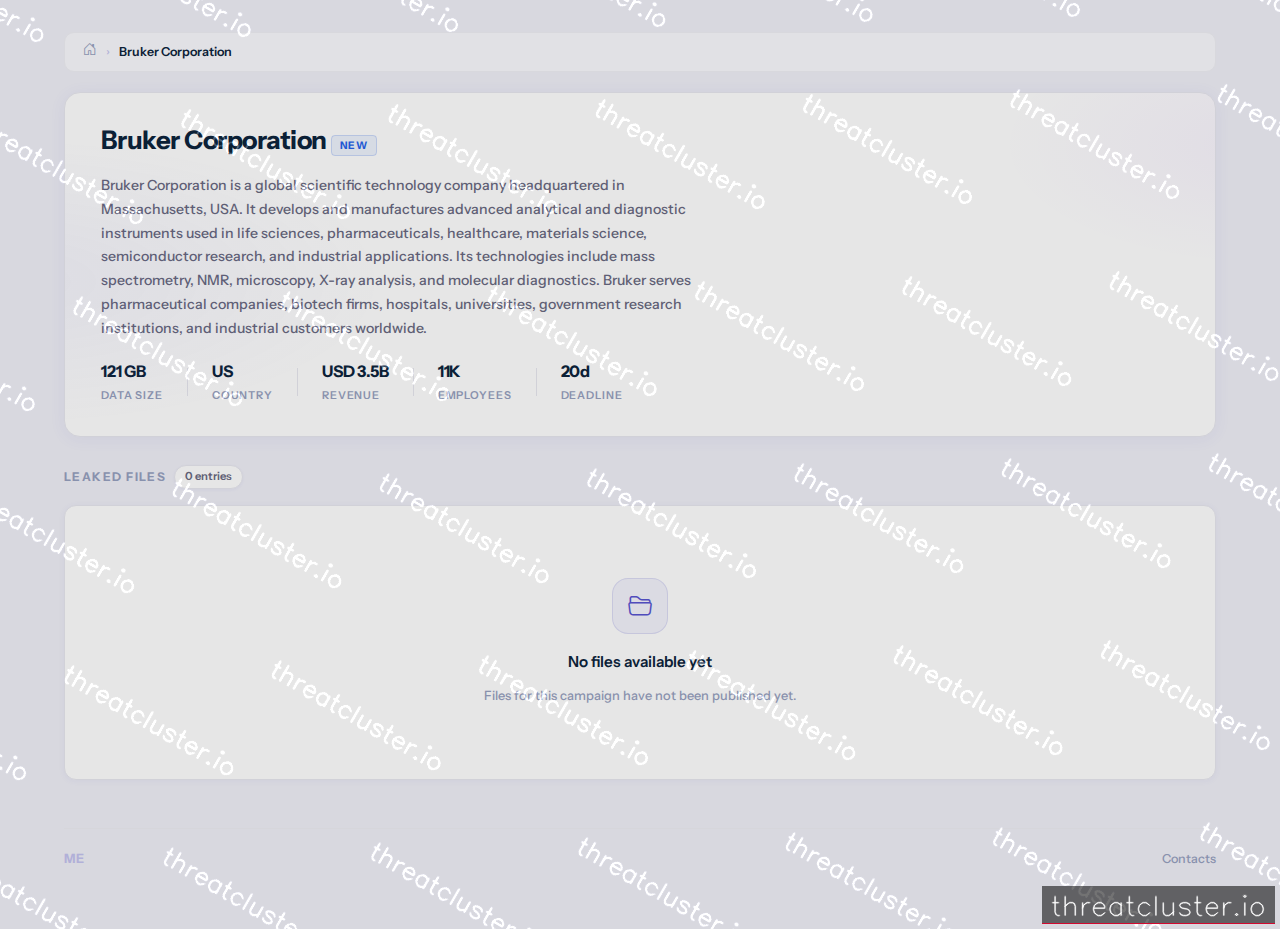Open the Contacts footer link

pyautogui.click(x=1189, y=859)
